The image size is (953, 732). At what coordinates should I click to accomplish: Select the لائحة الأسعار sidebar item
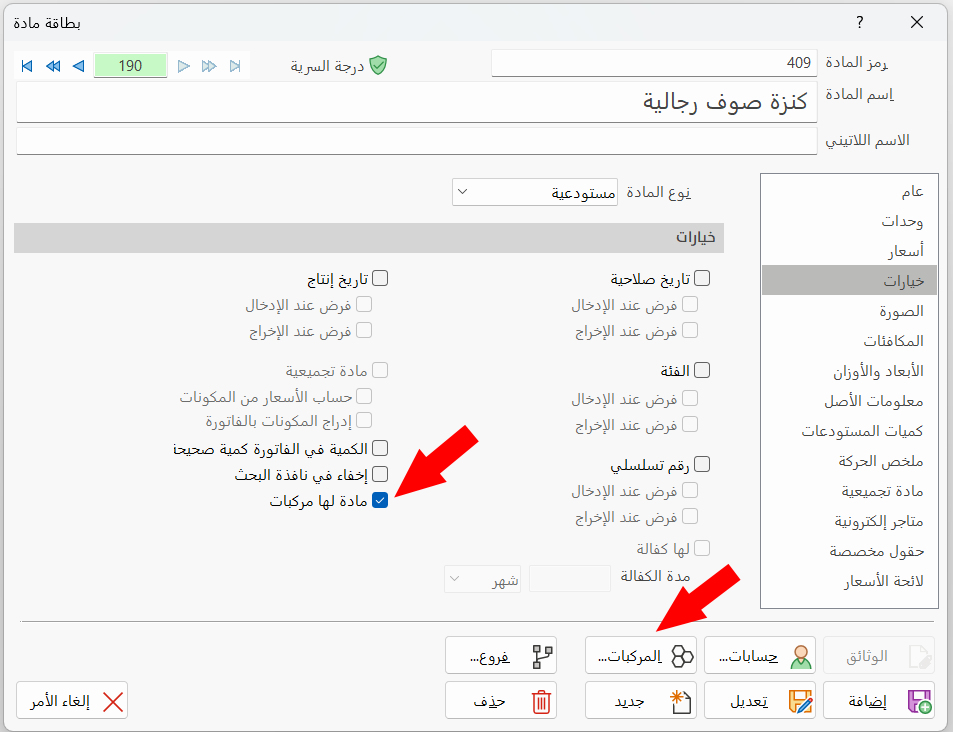(849, 581)
